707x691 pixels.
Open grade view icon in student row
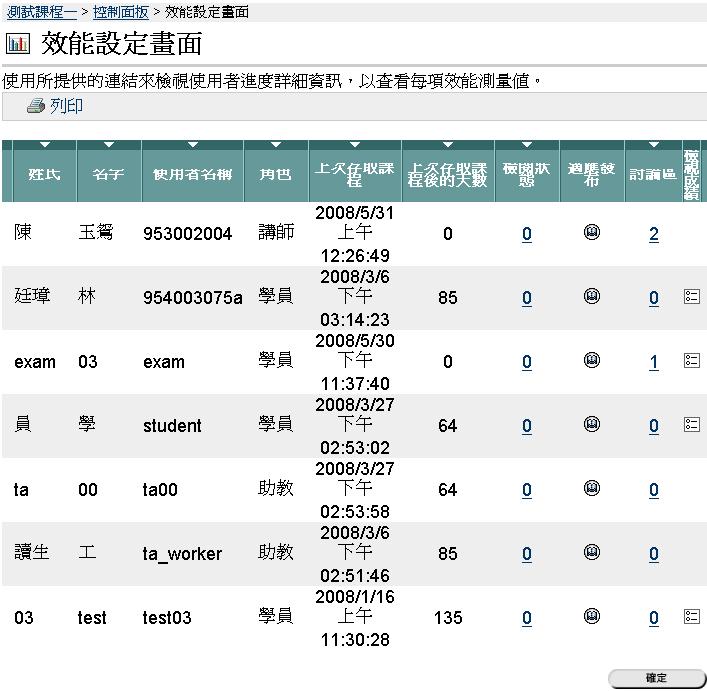pyautogui.click(x=691, y=425)
